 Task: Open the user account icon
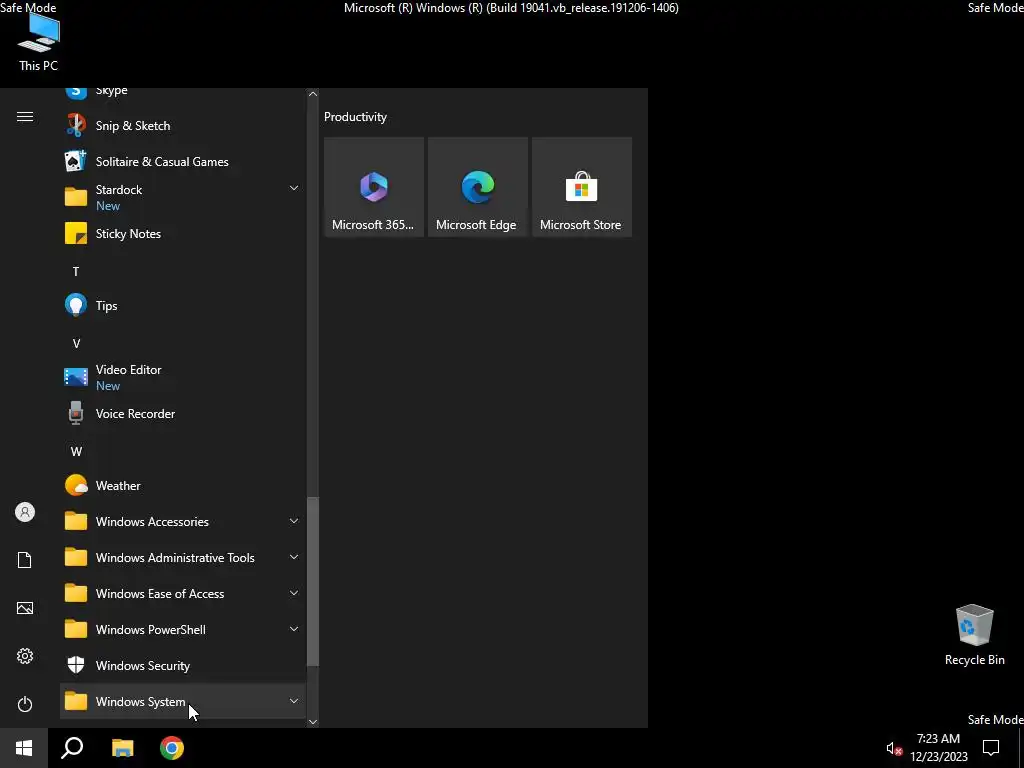click(x=25, y=512)
